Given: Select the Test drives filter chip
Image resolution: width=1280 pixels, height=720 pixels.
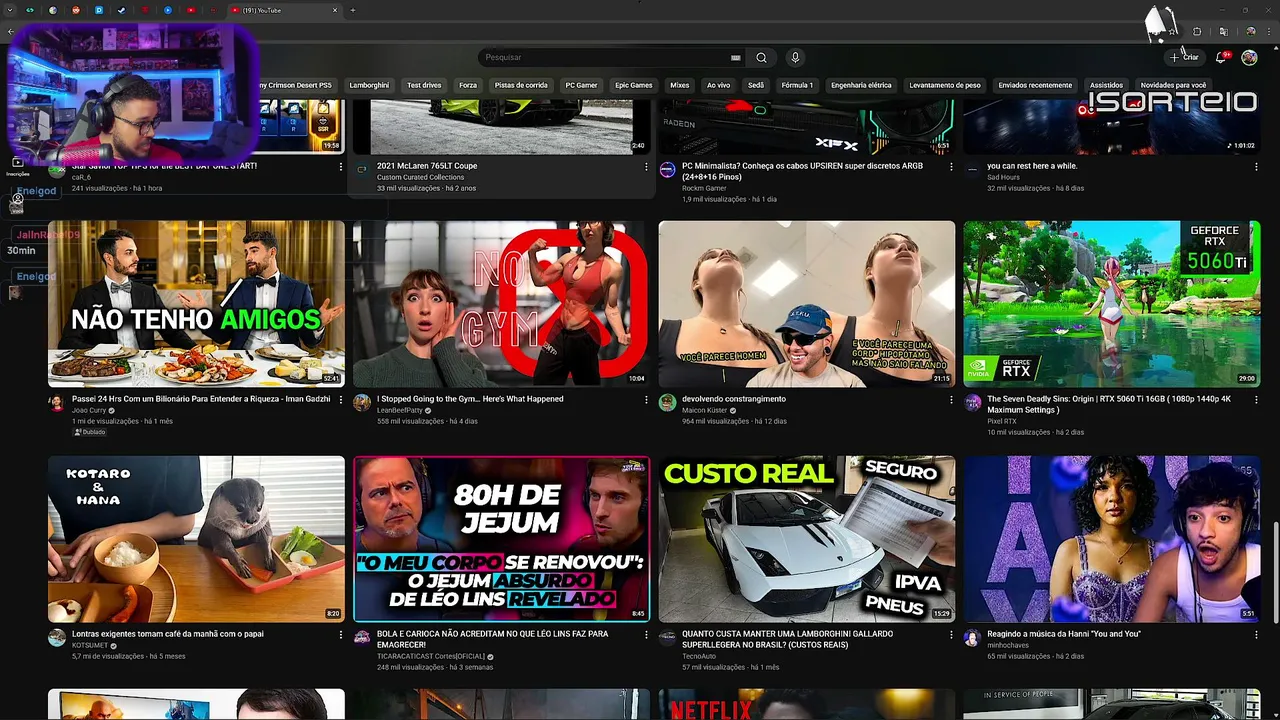Looking at the screenshot, I should [424, 85].
